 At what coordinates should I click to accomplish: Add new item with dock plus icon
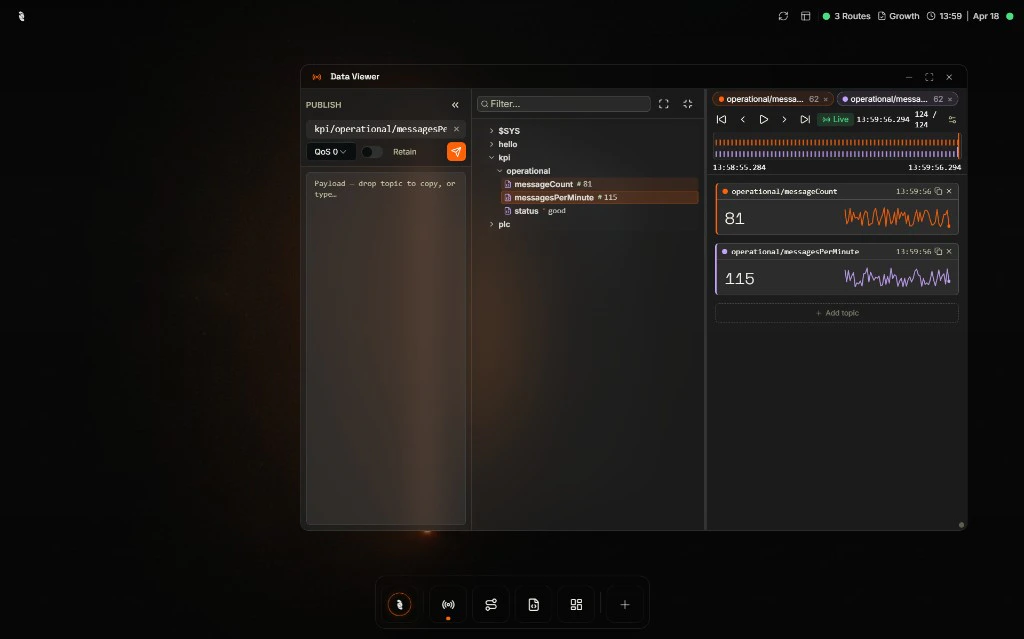coord(624,604)
